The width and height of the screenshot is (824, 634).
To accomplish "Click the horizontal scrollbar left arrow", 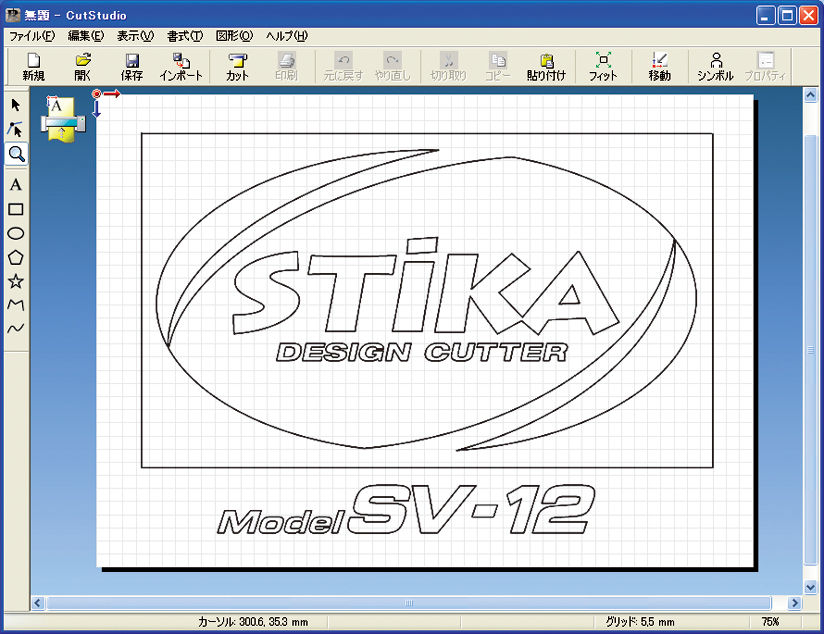I will click(x=39, y=603).
